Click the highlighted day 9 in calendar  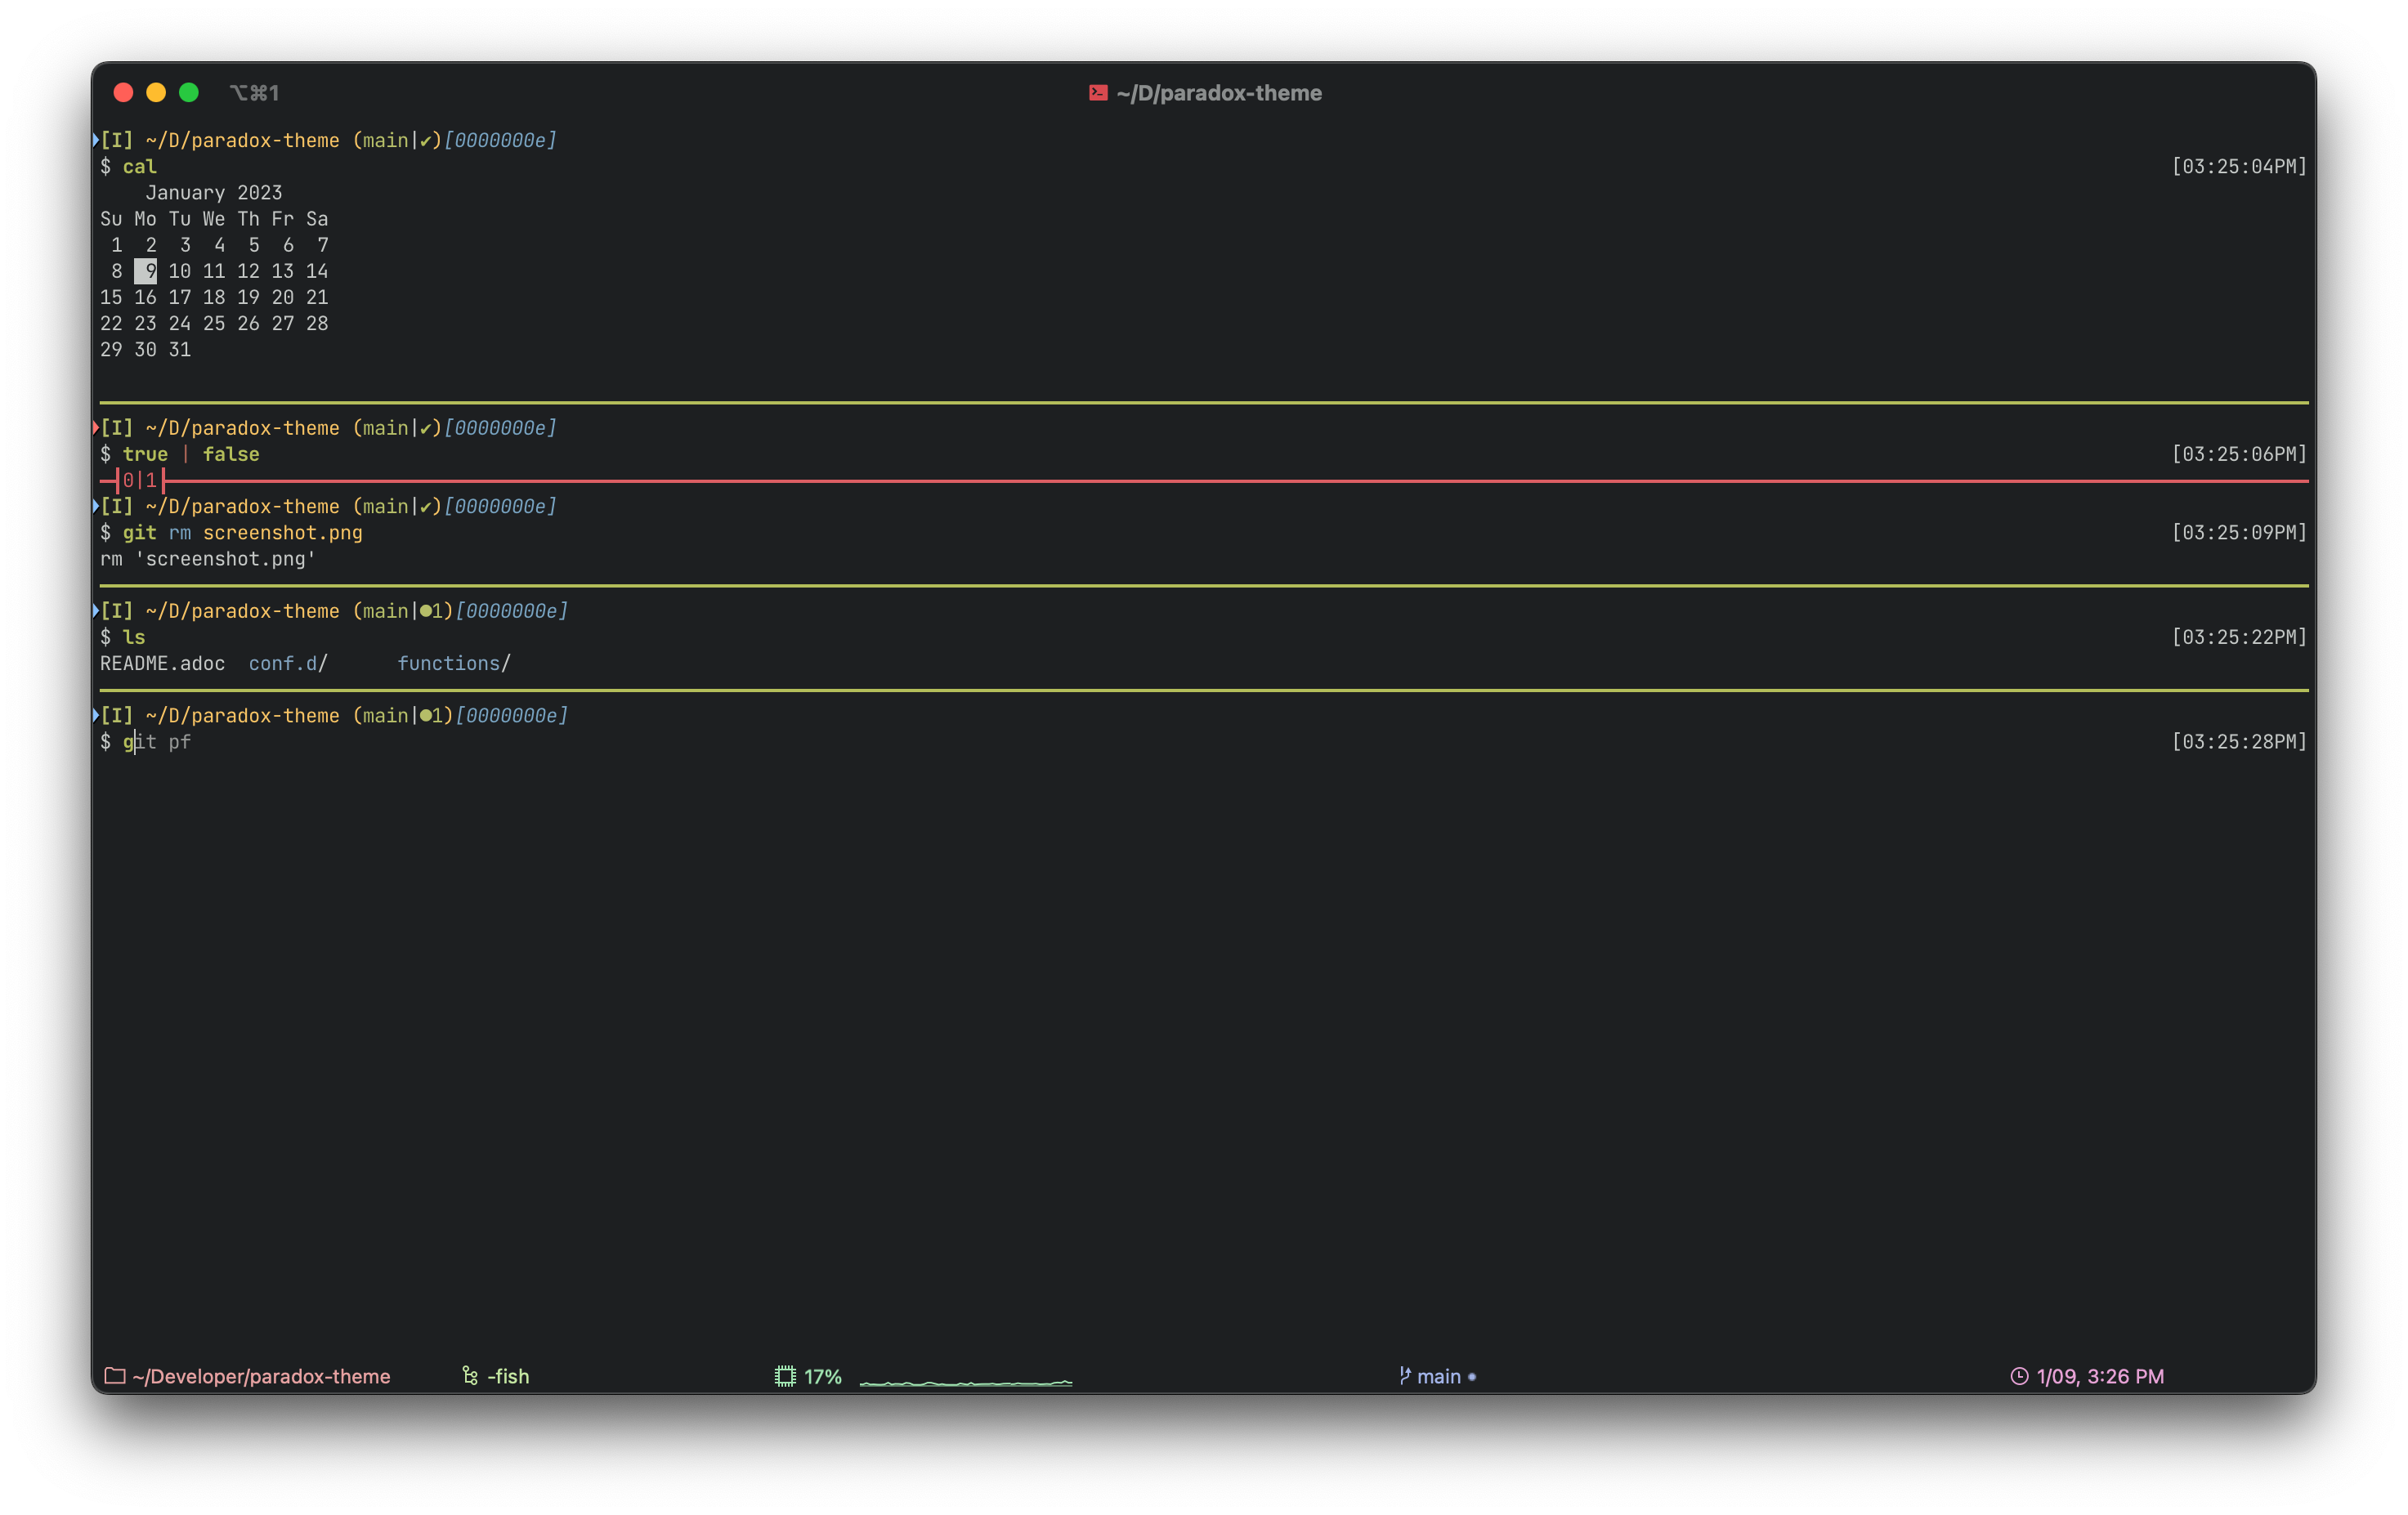(x=146, y=271)
